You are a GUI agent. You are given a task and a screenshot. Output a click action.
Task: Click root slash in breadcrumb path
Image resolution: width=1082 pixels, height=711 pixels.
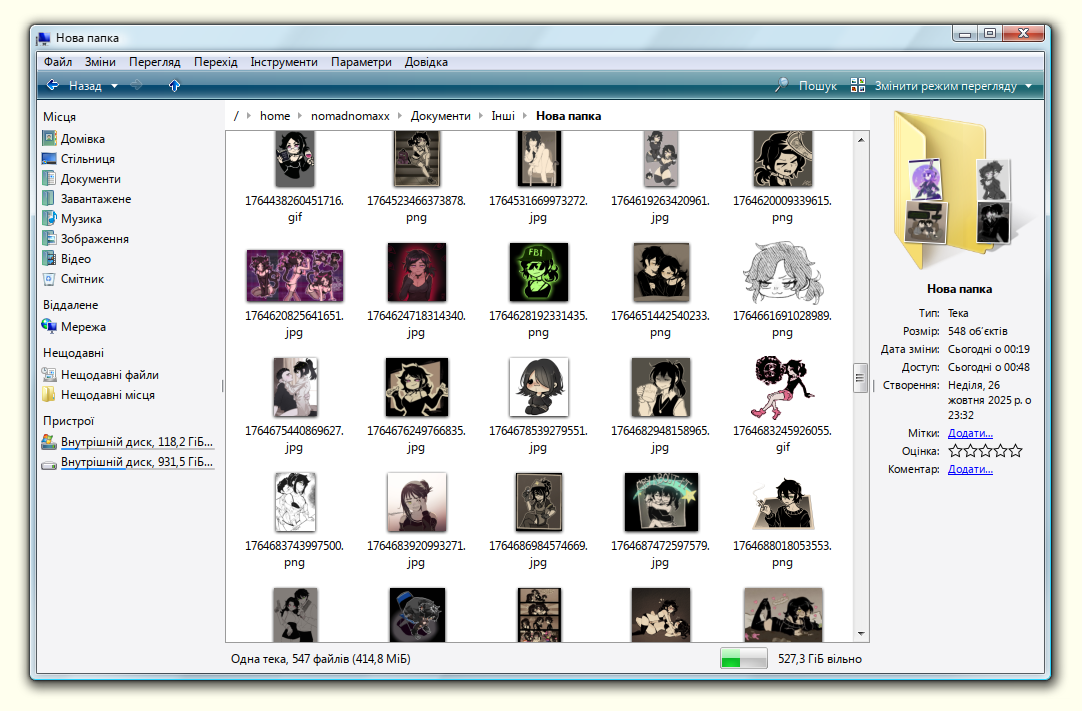(x=236, y=116)
